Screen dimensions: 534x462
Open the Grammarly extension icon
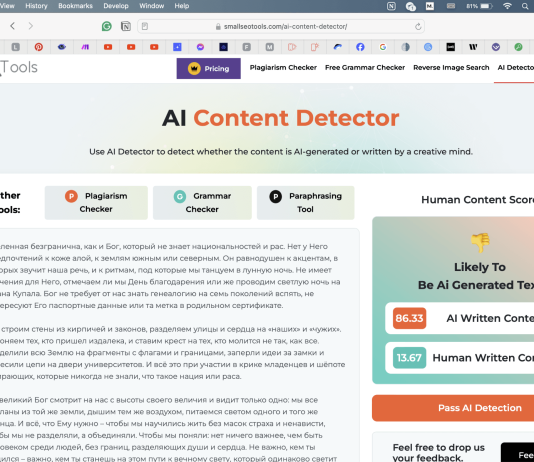(x=107, y=26)
